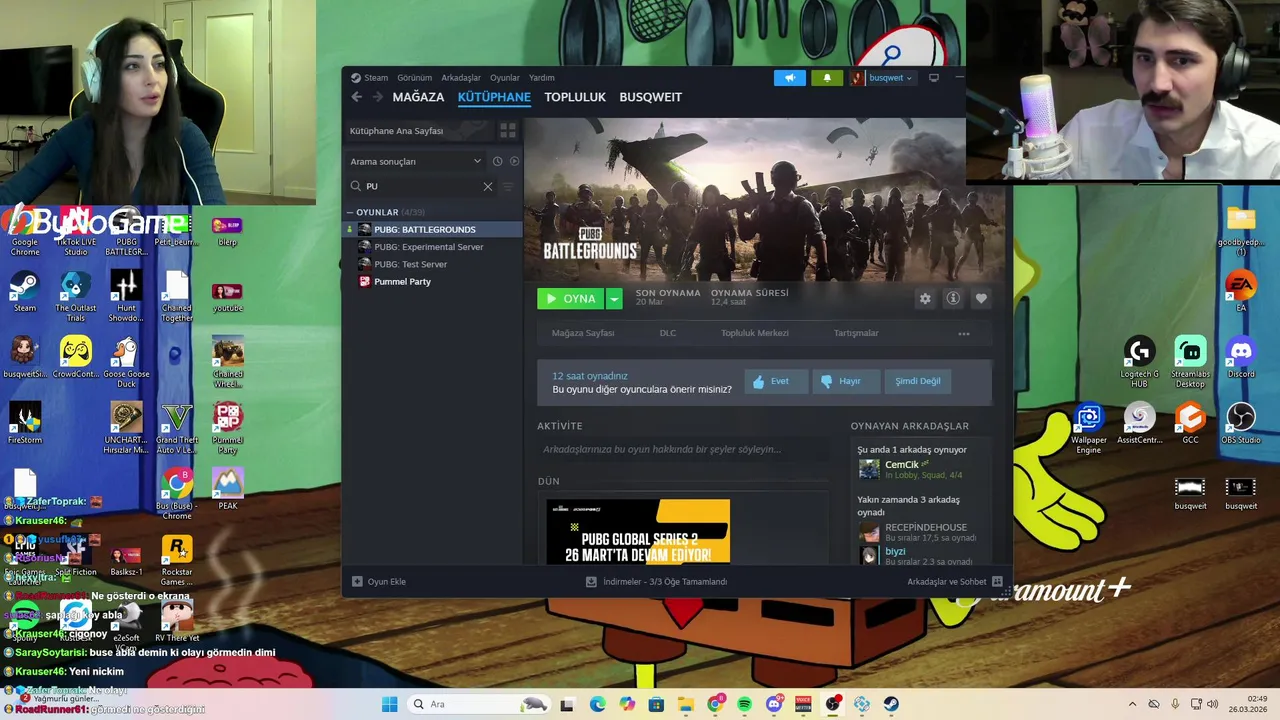This screenshot has height=720, width=1280.
Task: Open the PEAK desktop shortcut
Action: point(228,490)
